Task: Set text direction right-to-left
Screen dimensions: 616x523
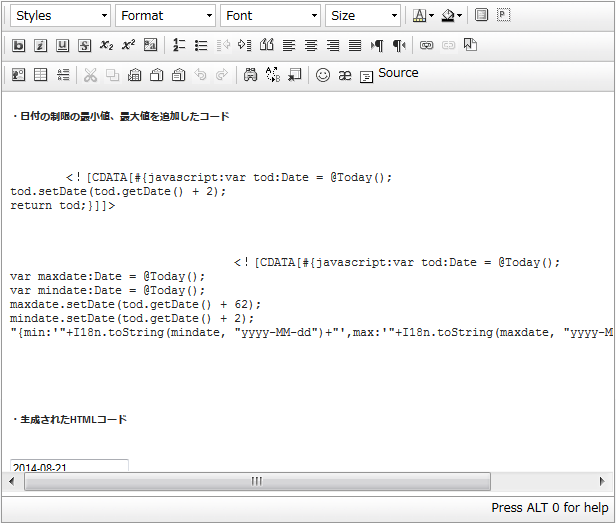Action: [x=399, y=46]
